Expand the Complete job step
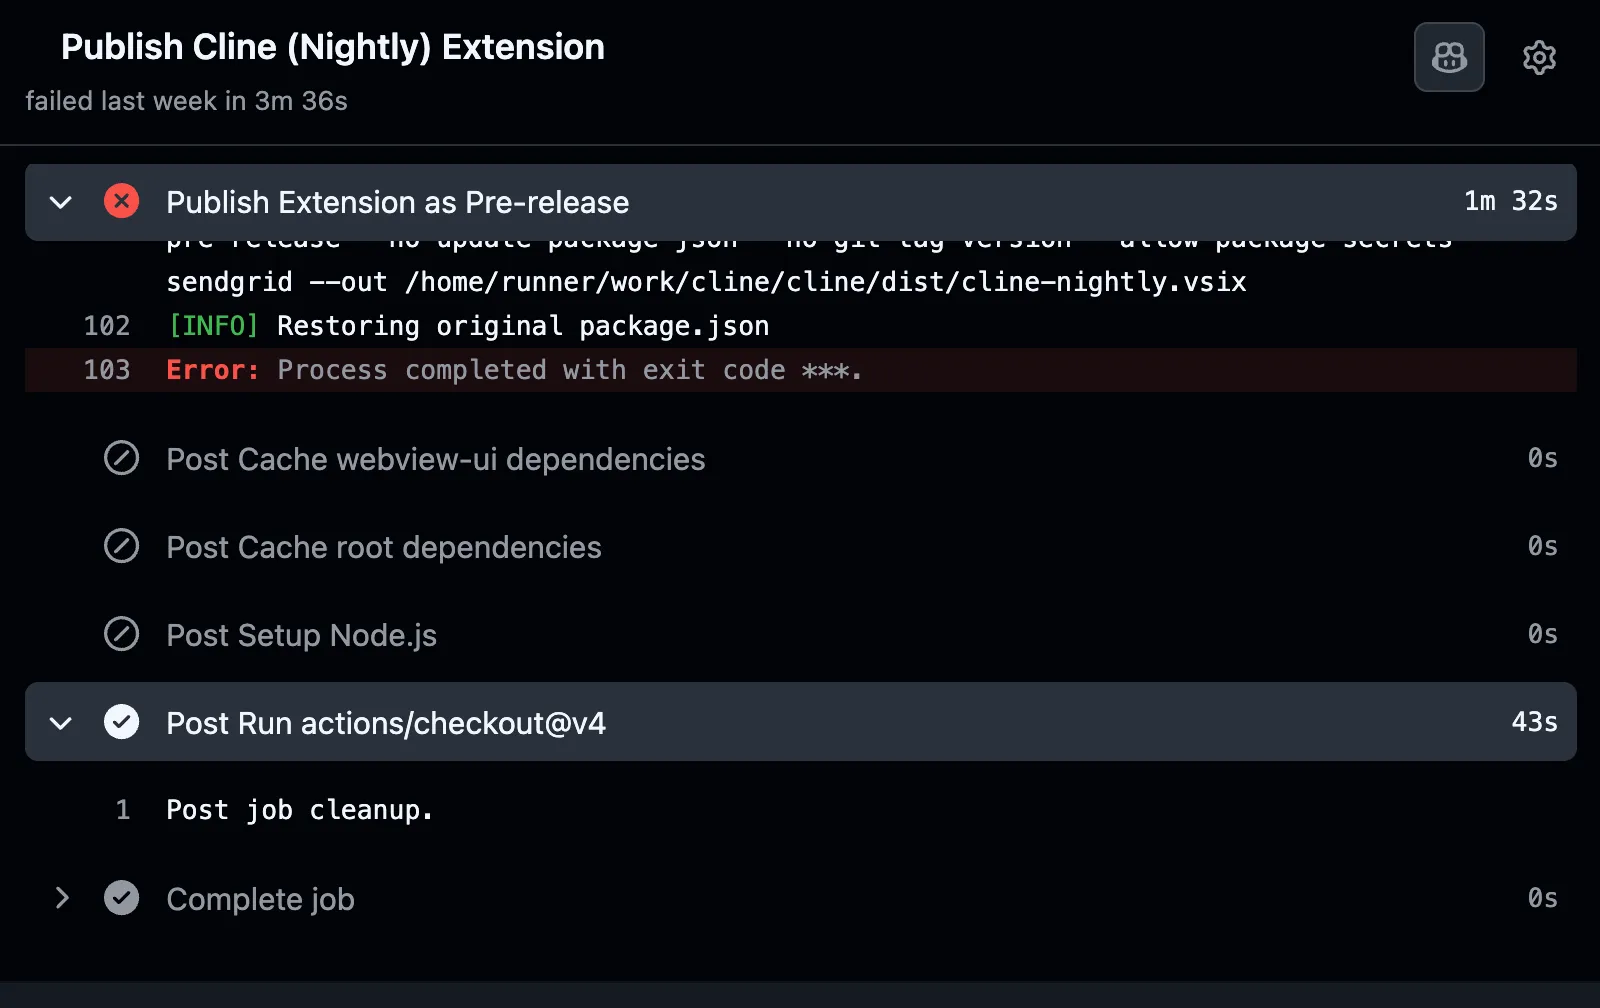Viewport: 1600px width, 1008px height. tap(60, 898)
